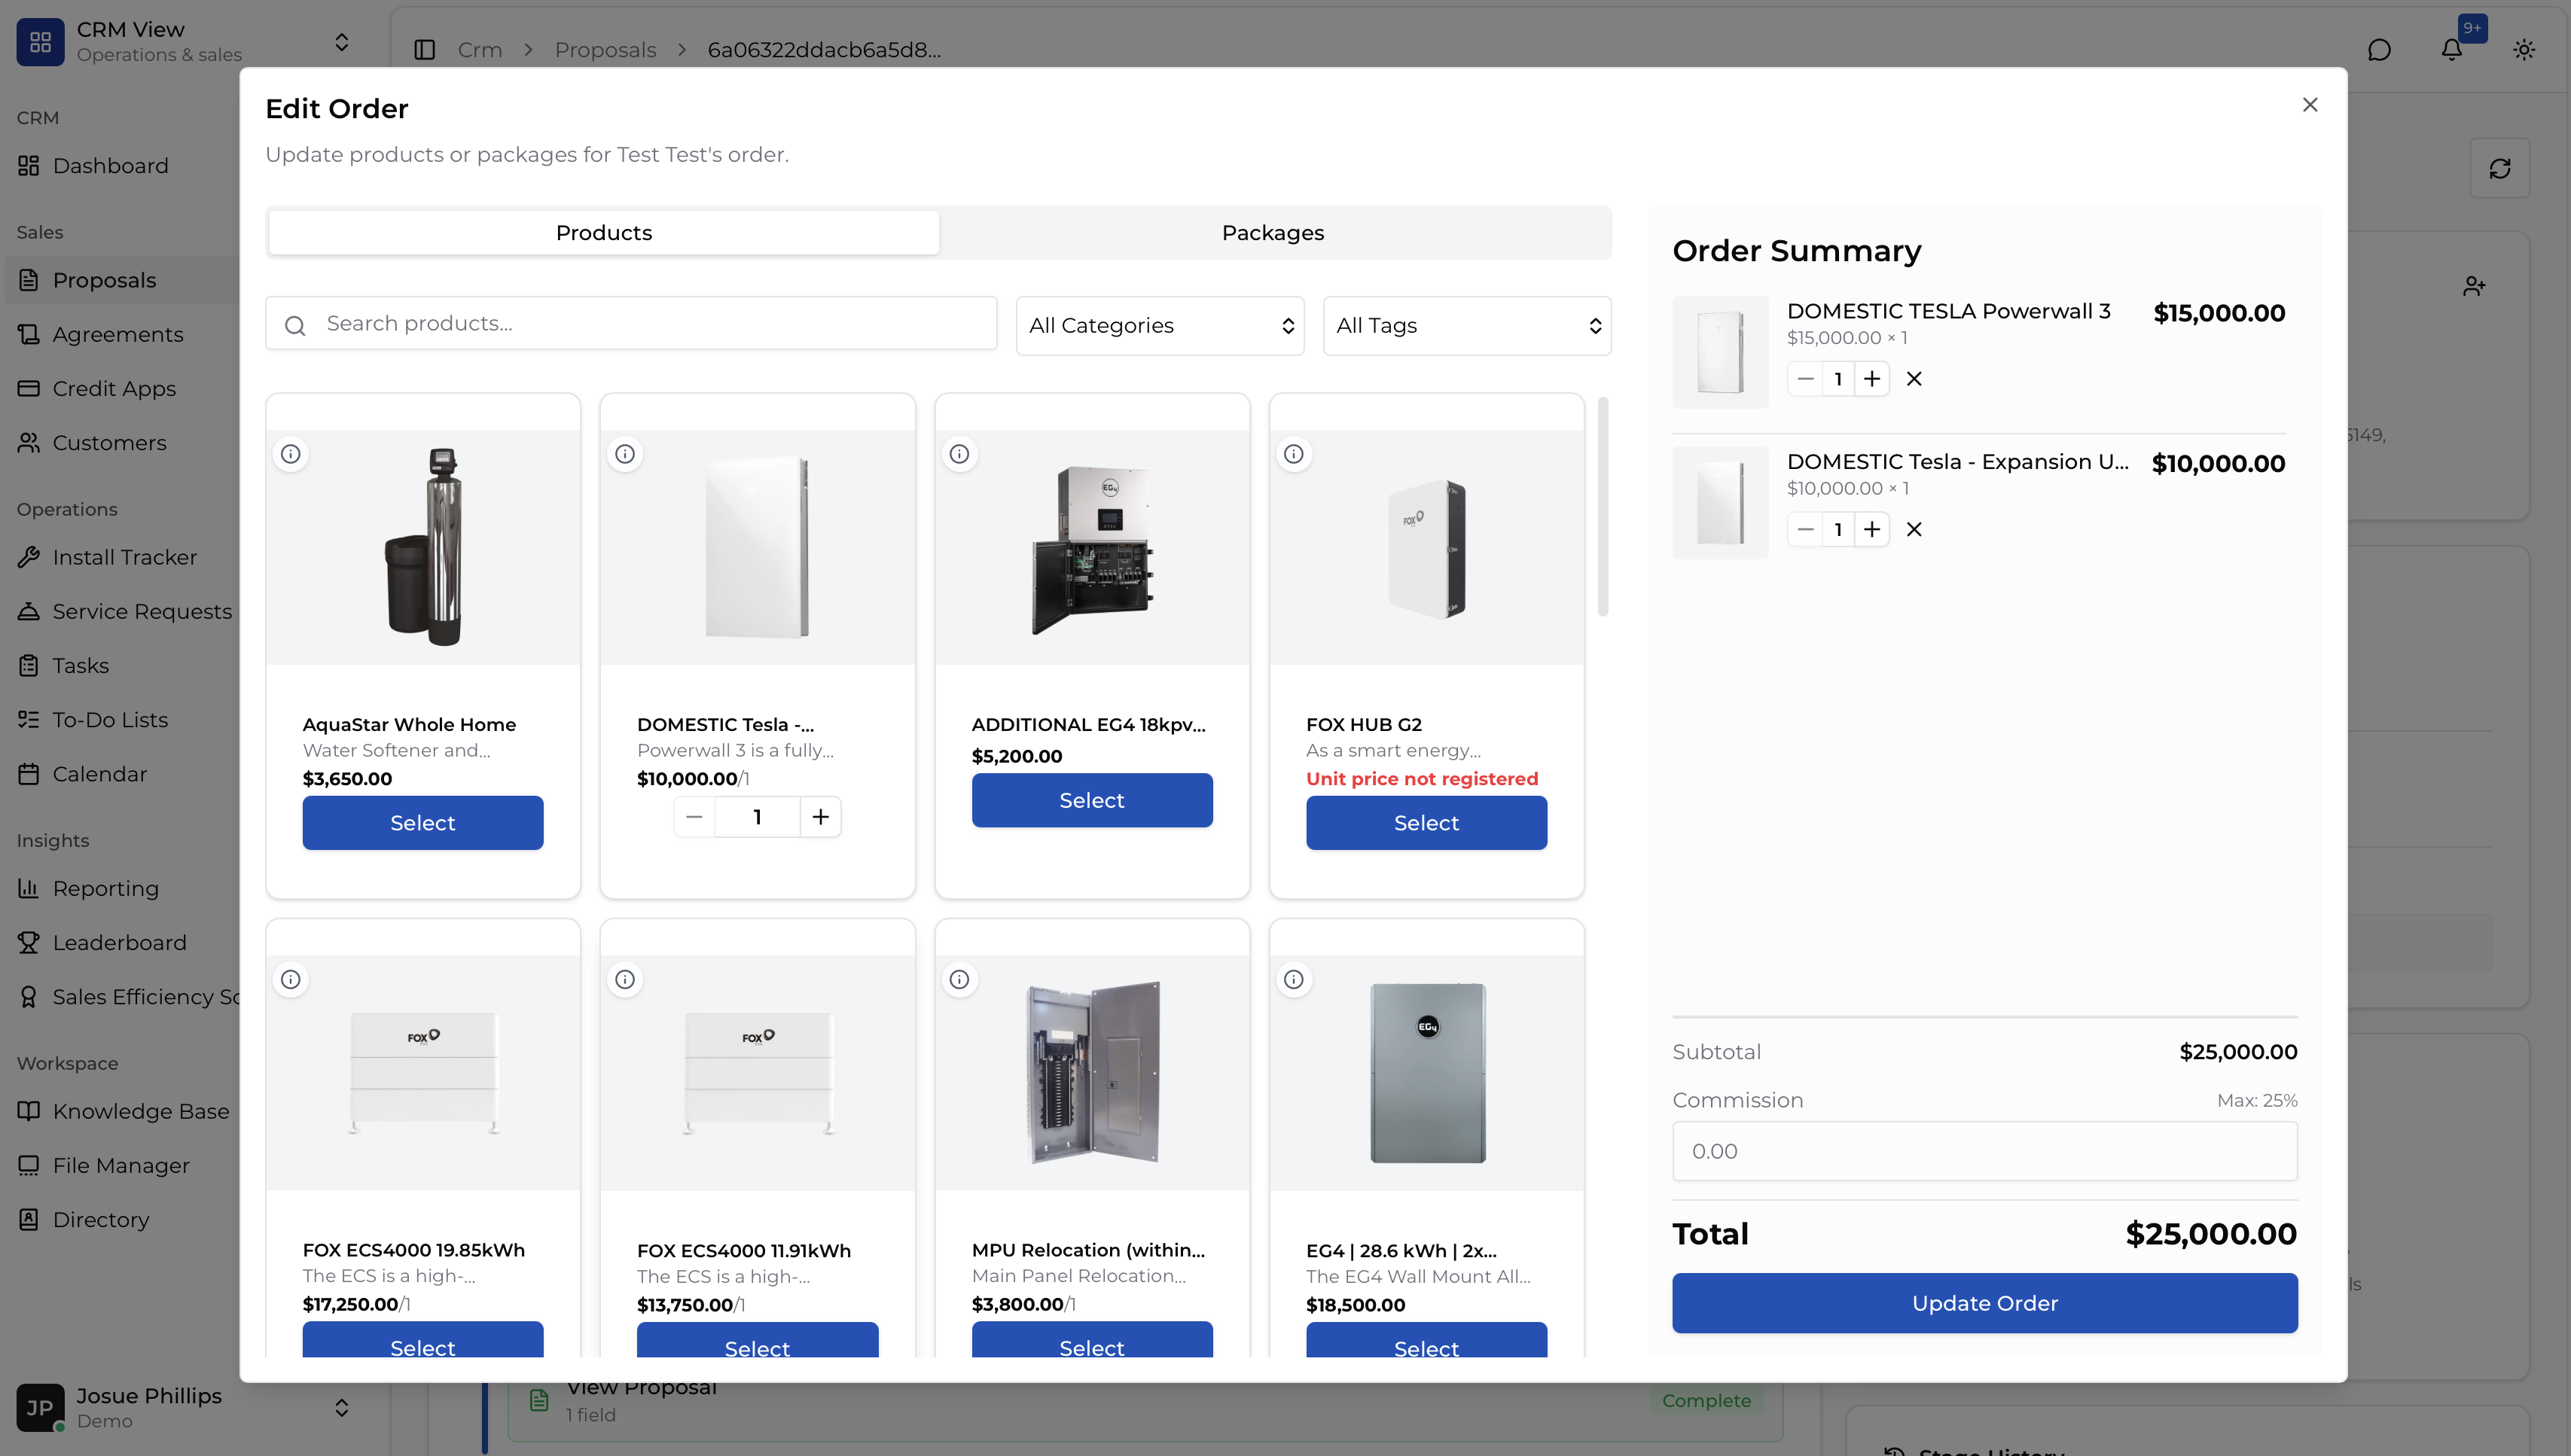Focus the Search products field
The height and width of the screenshot is (1456, 2571).
coord(631,323)
